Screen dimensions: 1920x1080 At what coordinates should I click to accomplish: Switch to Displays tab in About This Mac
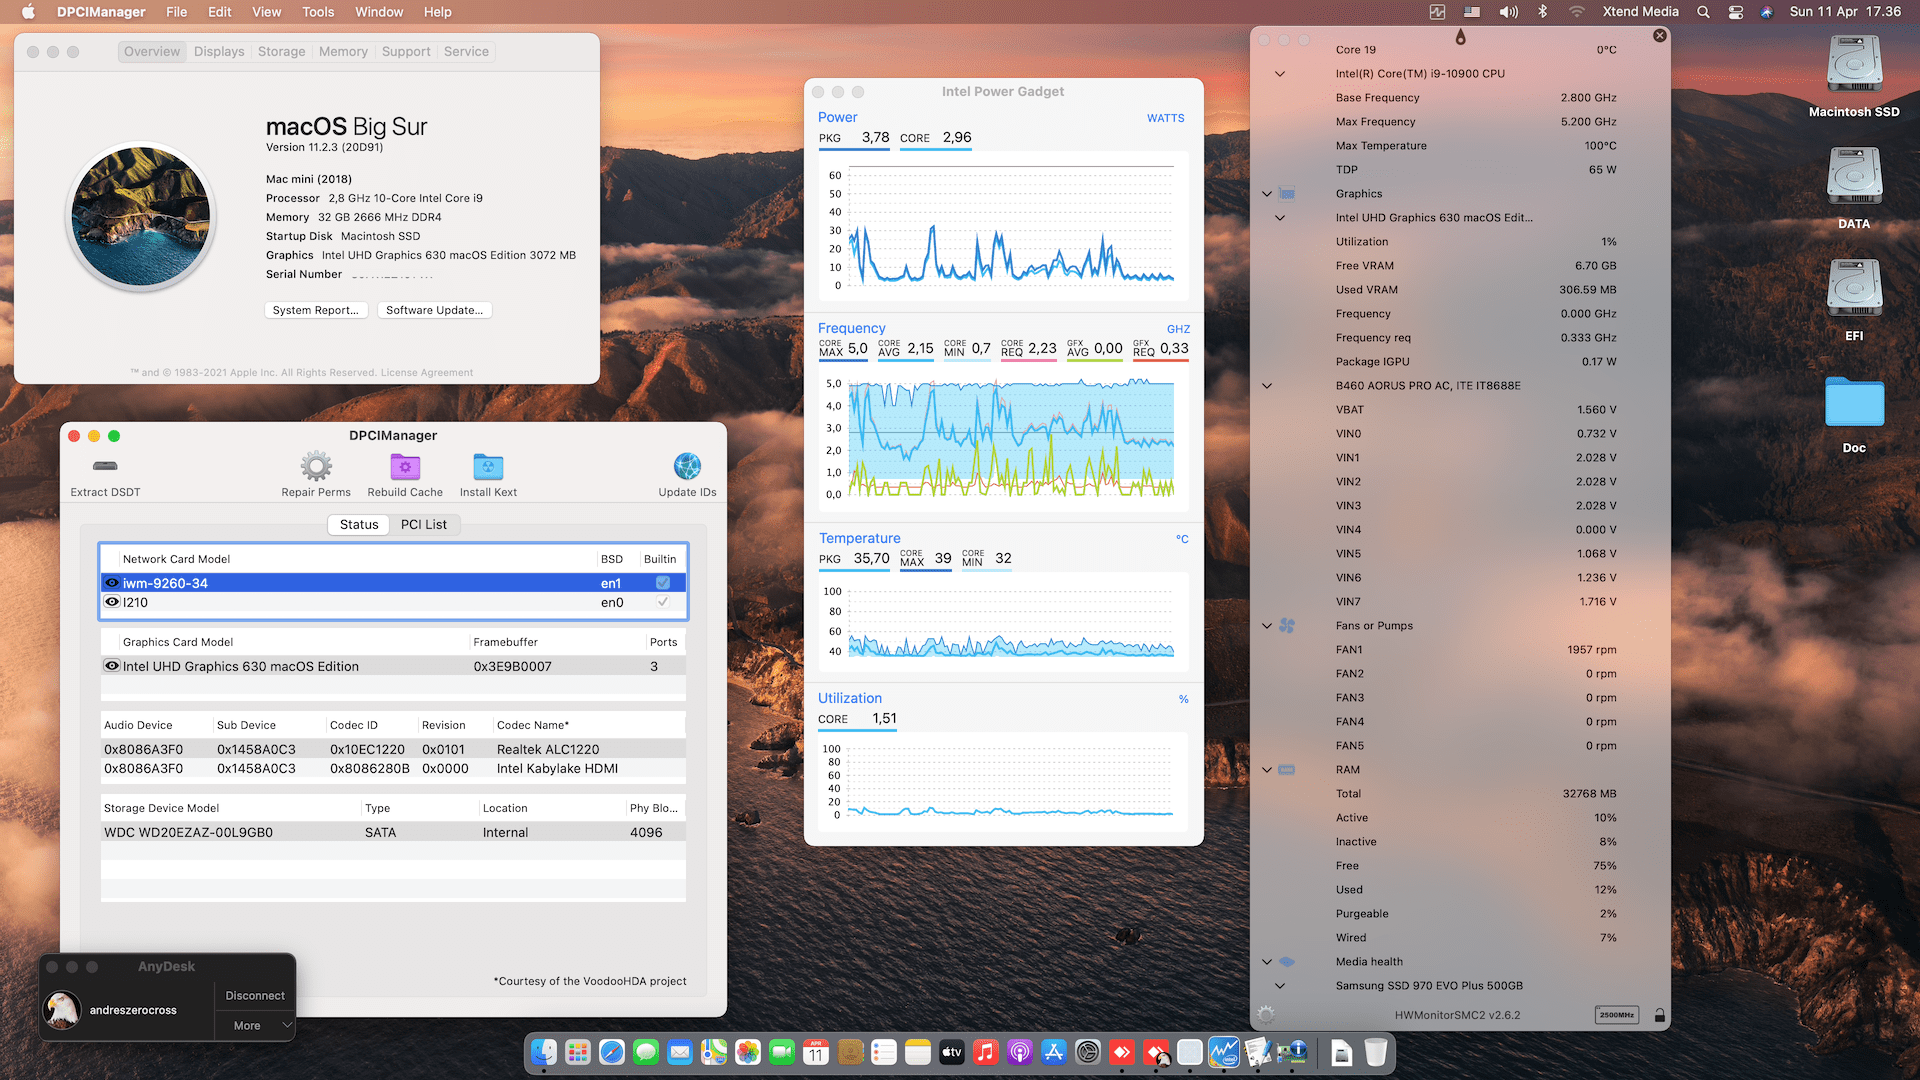click(219, 51)
